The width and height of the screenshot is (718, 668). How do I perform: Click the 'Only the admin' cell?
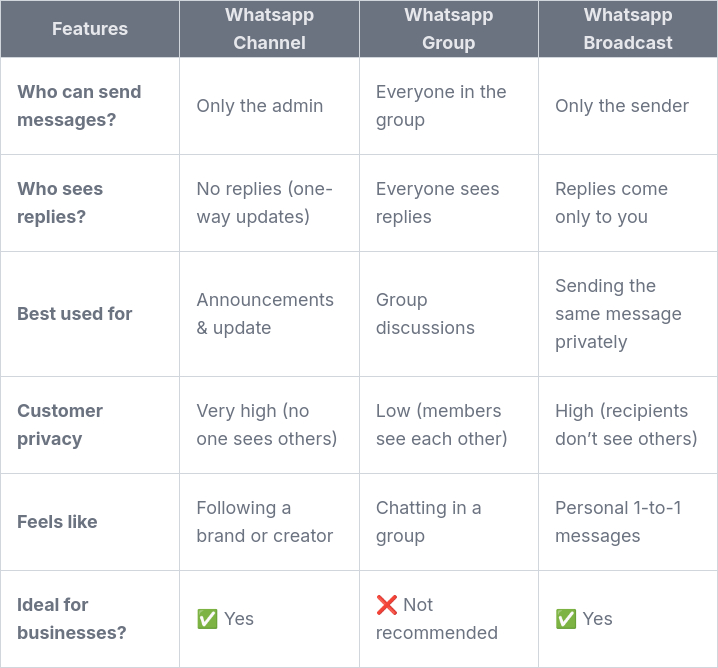260,106
